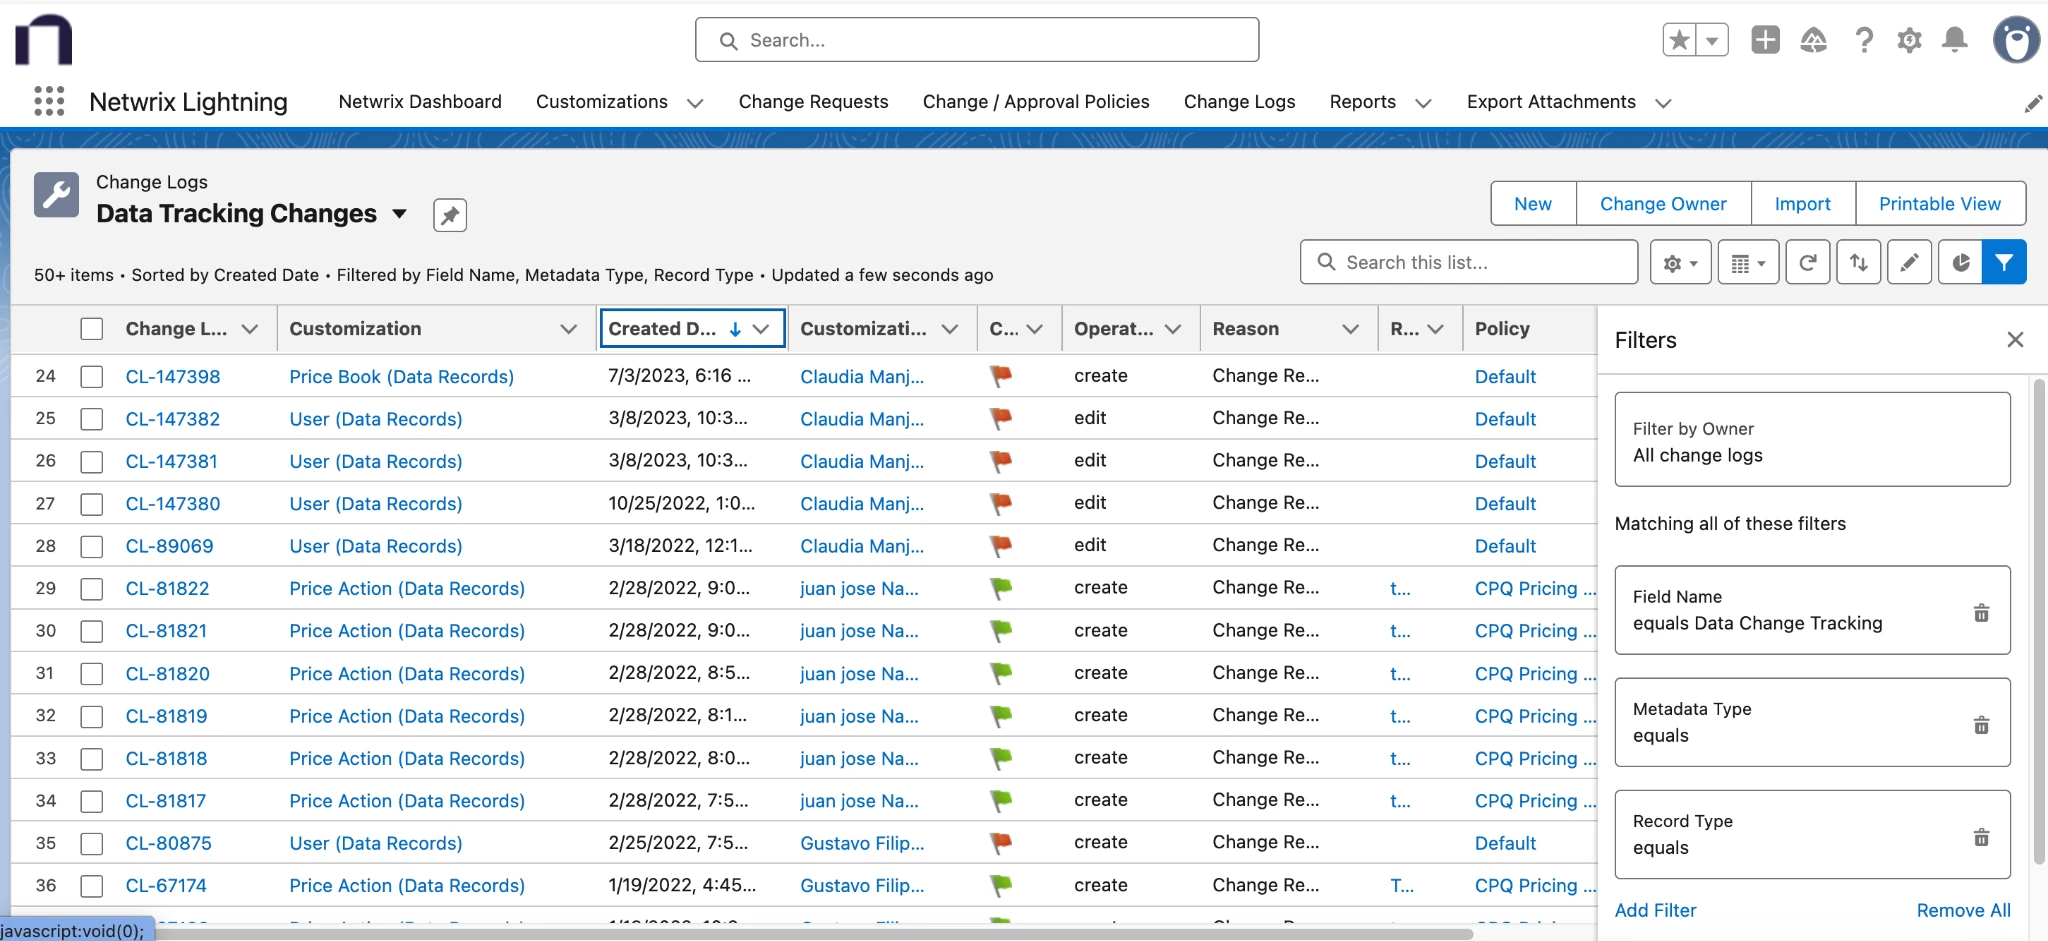
Task: Open charts with the pie chart icon
Action: coord(1959,261)
